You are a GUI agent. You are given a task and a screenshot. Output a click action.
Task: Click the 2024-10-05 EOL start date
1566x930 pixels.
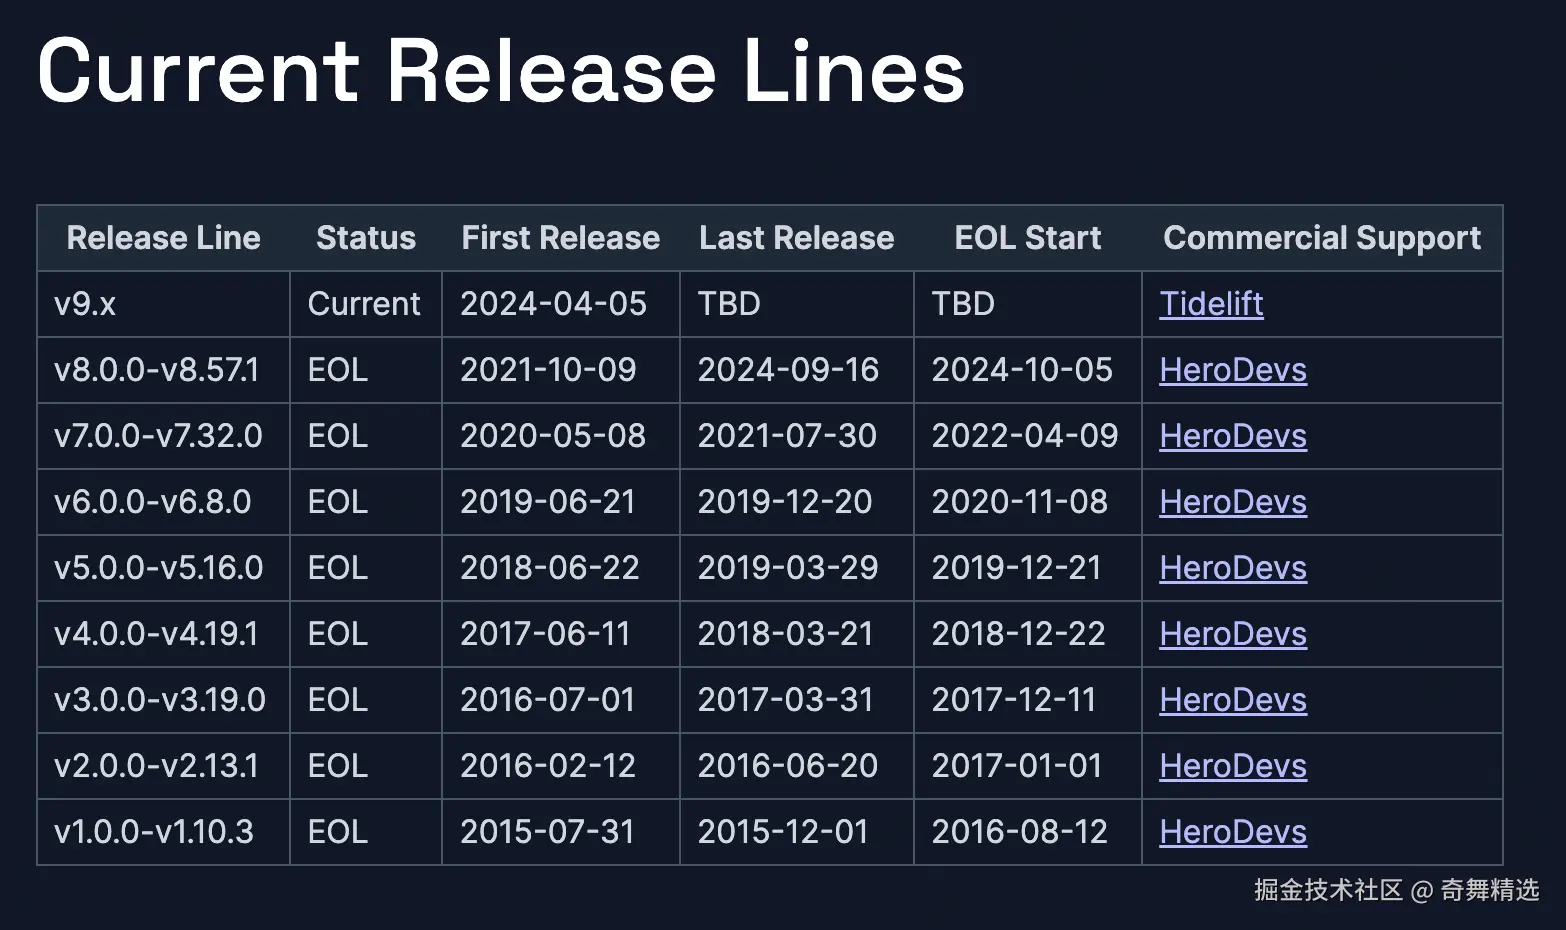pos(1022,370)
